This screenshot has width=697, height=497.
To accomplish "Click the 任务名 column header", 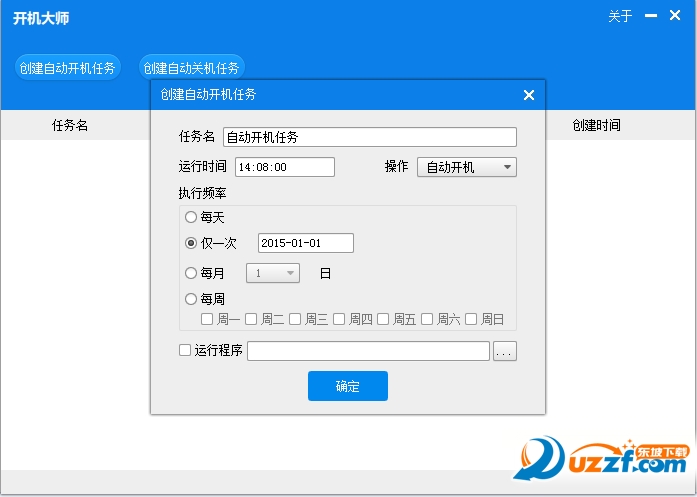I will pos(70,125).
